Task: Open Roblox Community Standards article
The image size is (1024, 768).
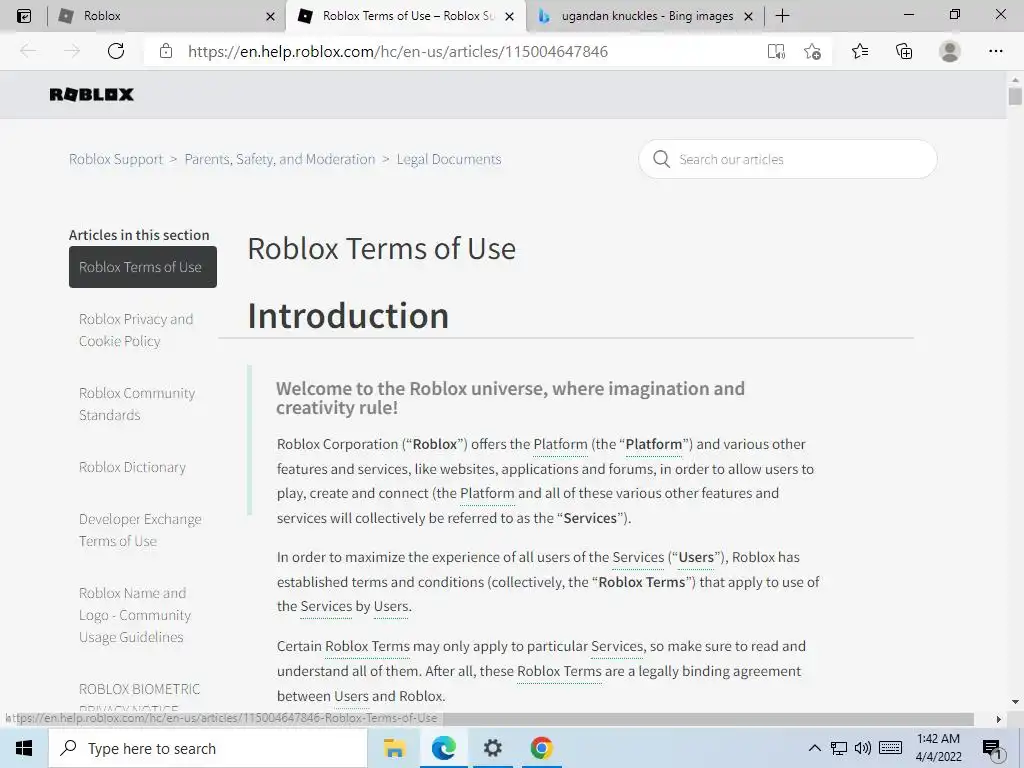Action: coord(137,404)
